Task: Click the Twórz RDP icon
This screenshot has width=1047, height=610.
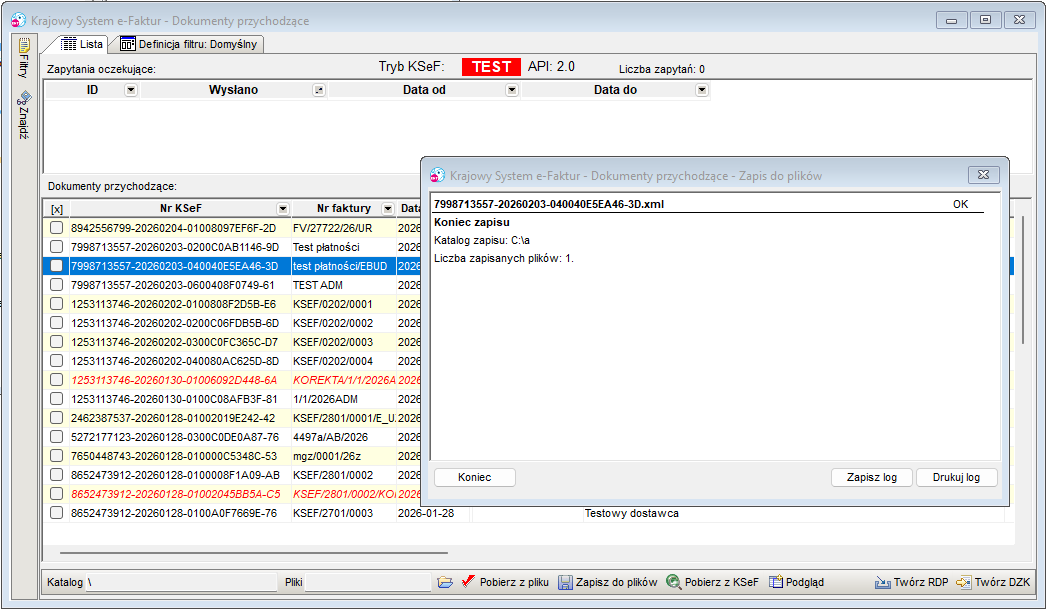Action: 883,582
